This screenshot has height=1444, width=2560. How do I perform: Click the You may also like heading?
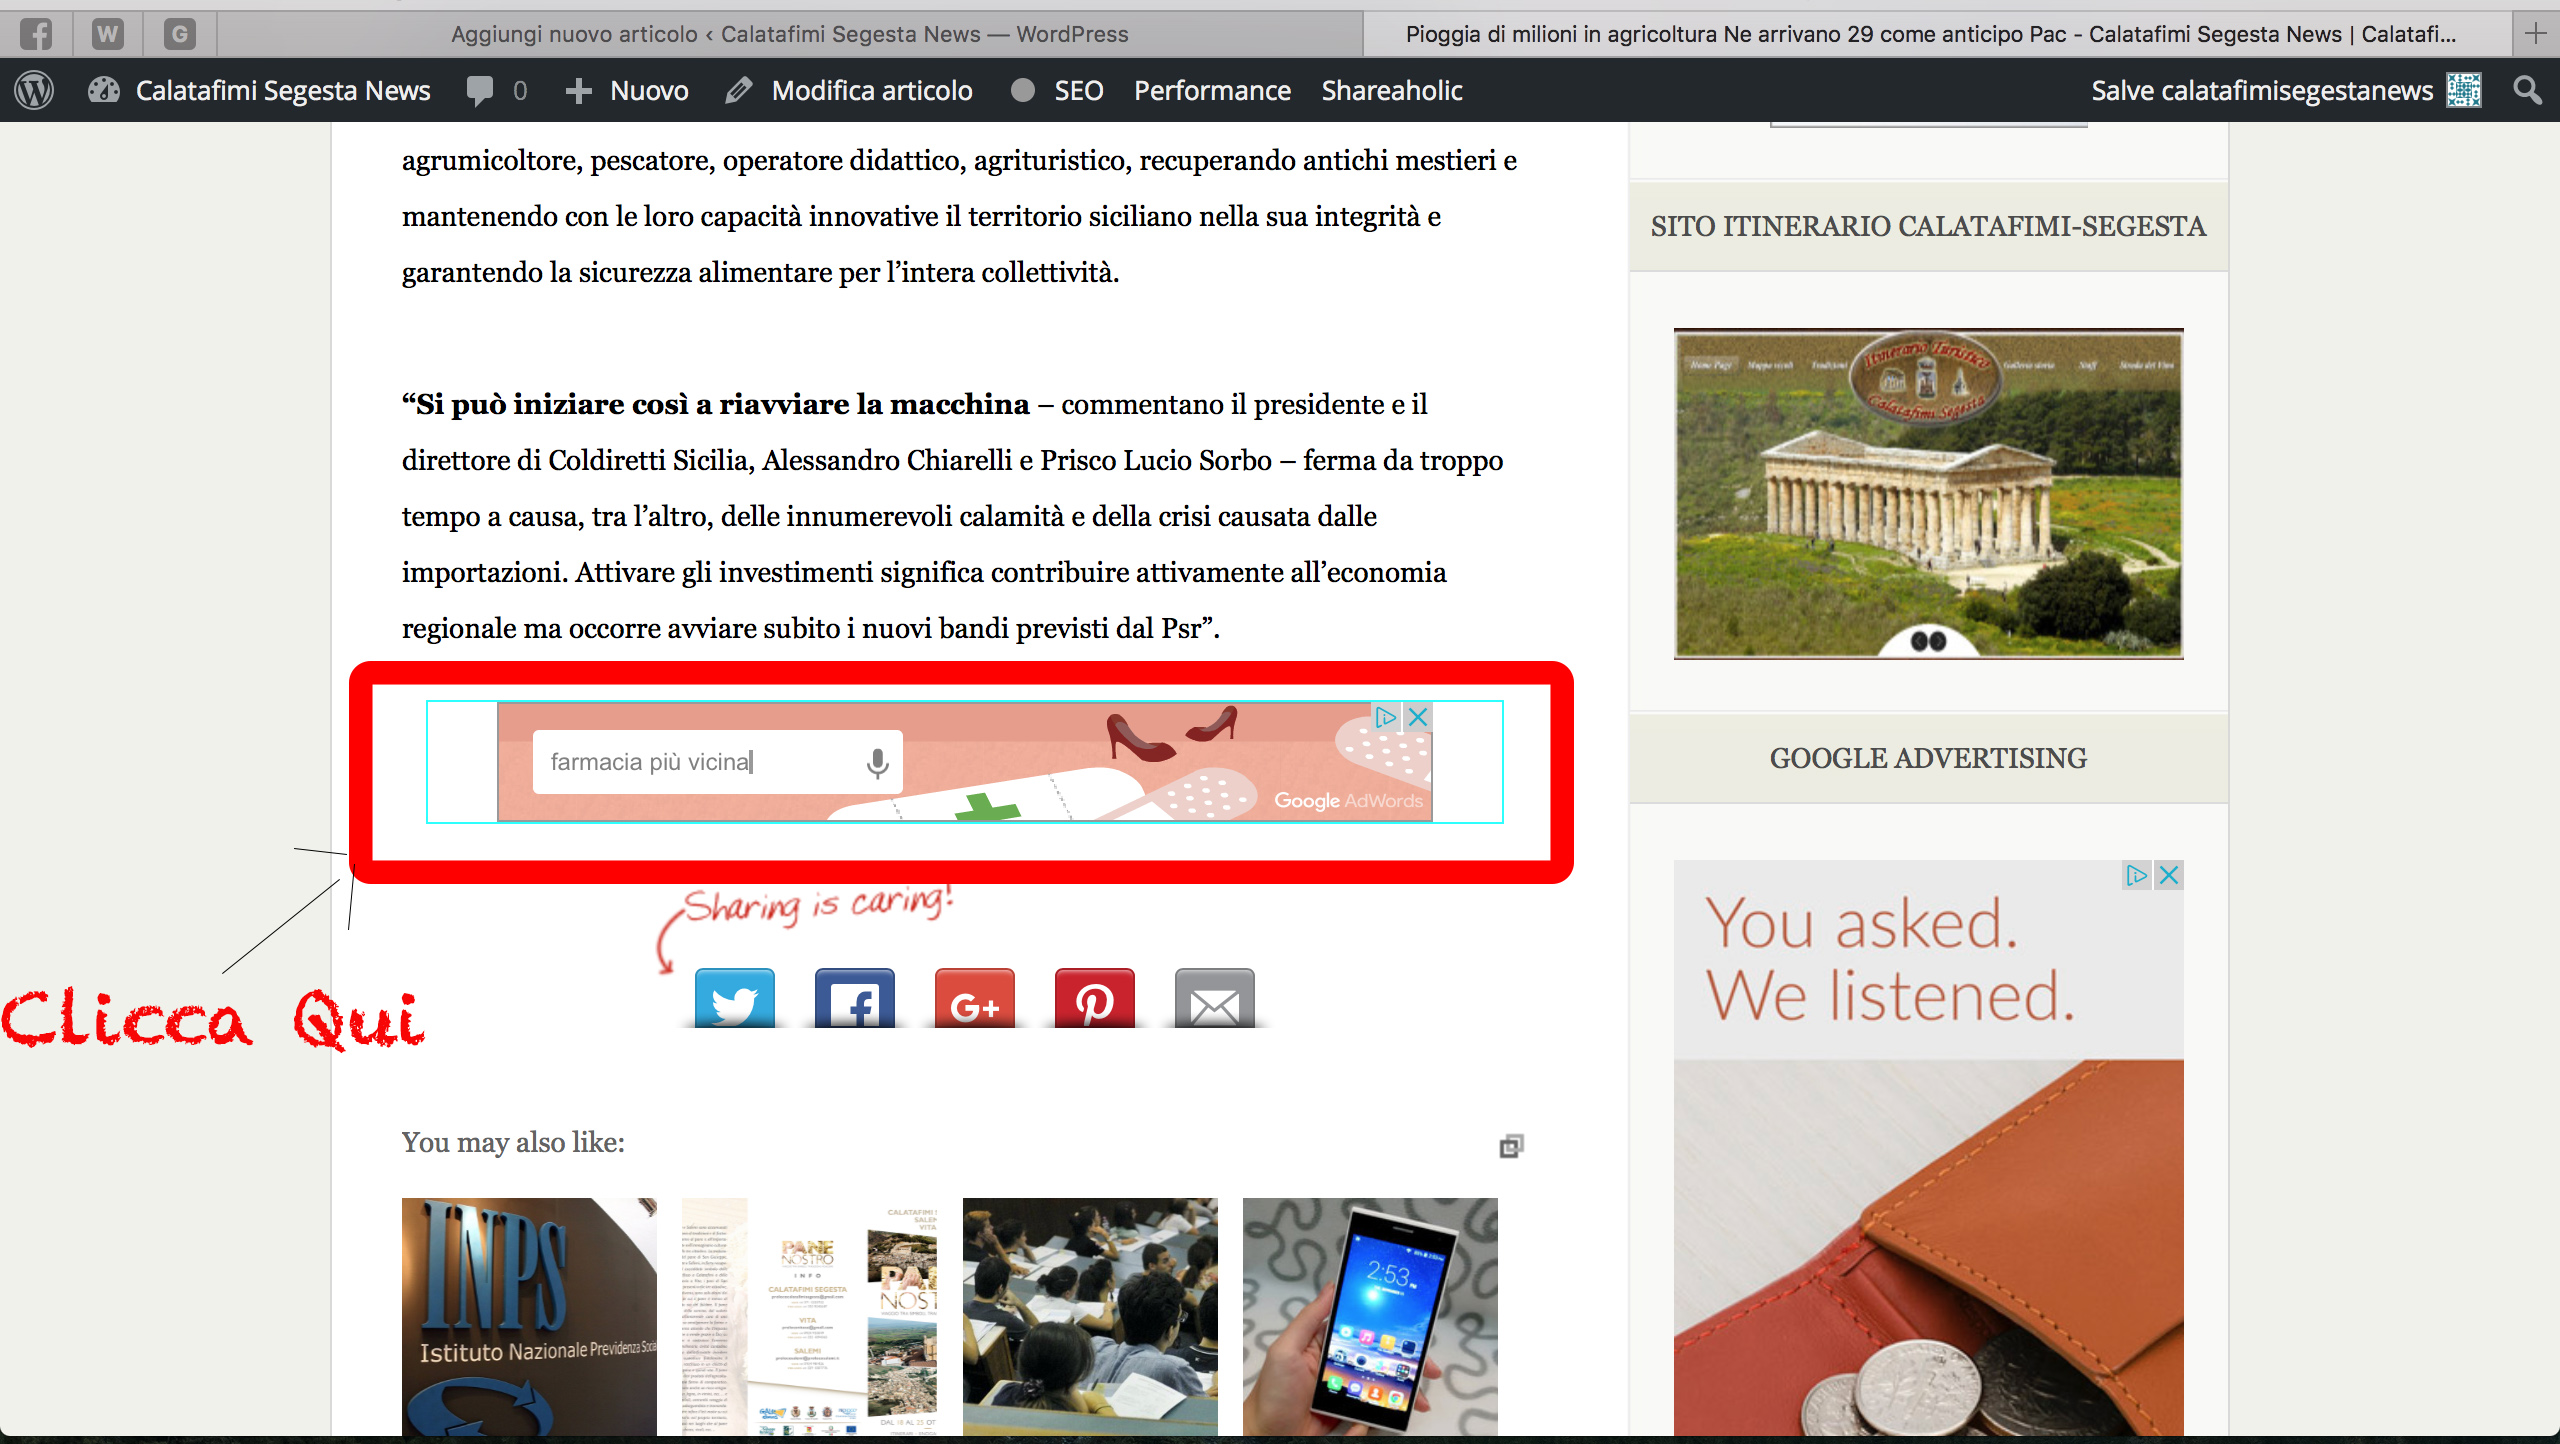point(513,1142)
